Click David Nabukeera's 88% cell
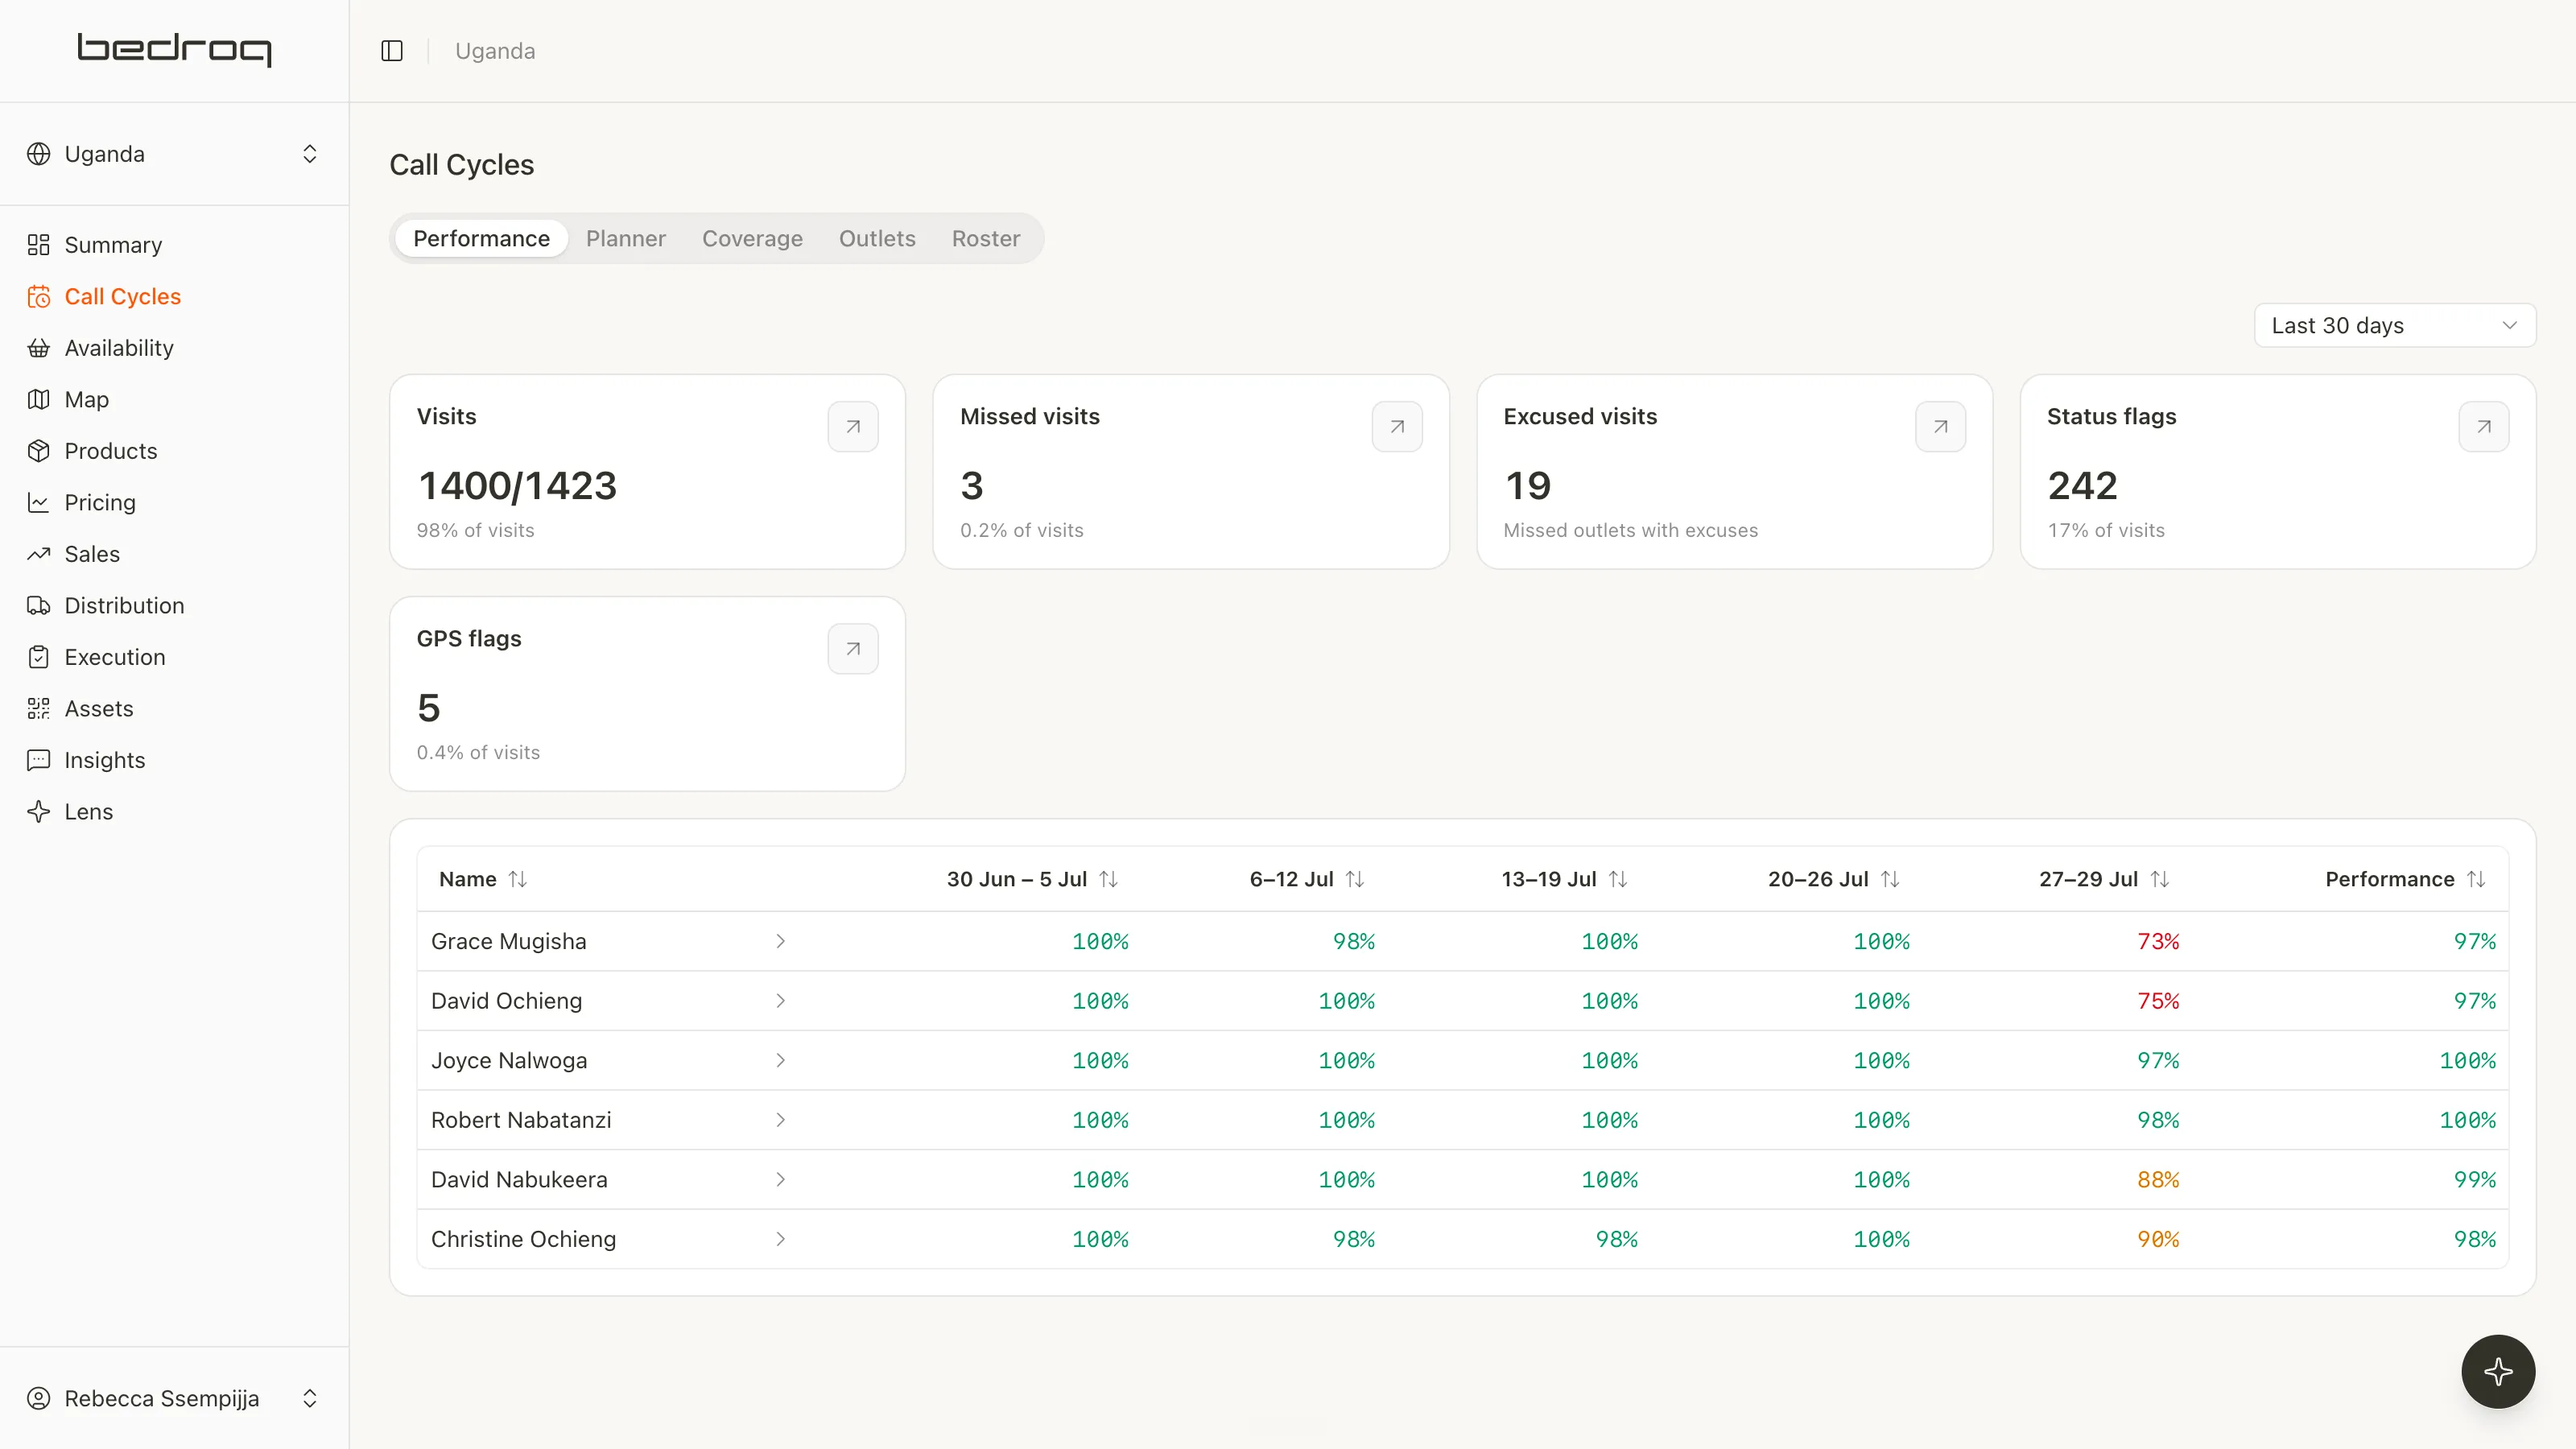This screenshot has height=1449, width=2576. [x=2158, y=1180]
